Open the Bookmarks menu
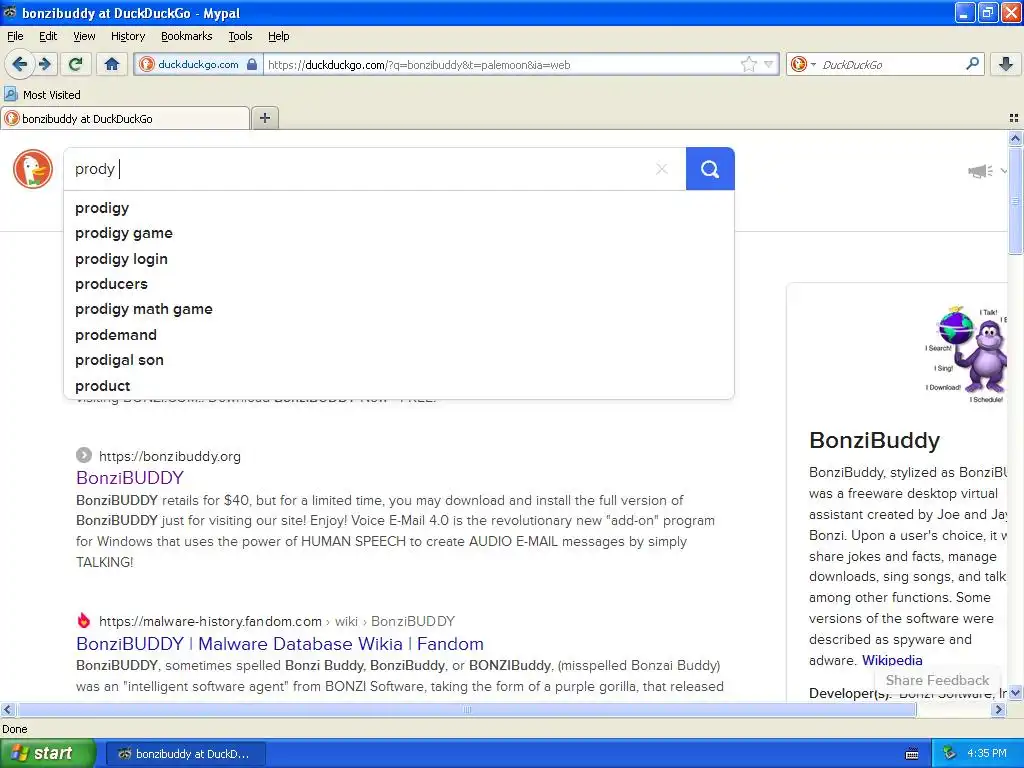This screenshot has width=1024, height=768. tap(186, 36)
